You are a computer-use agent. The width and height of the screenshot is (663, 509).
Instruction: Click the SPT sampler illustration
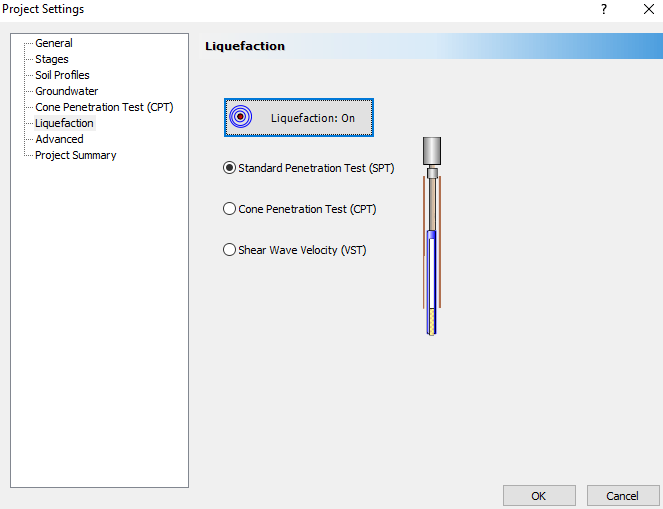point(432,235)
